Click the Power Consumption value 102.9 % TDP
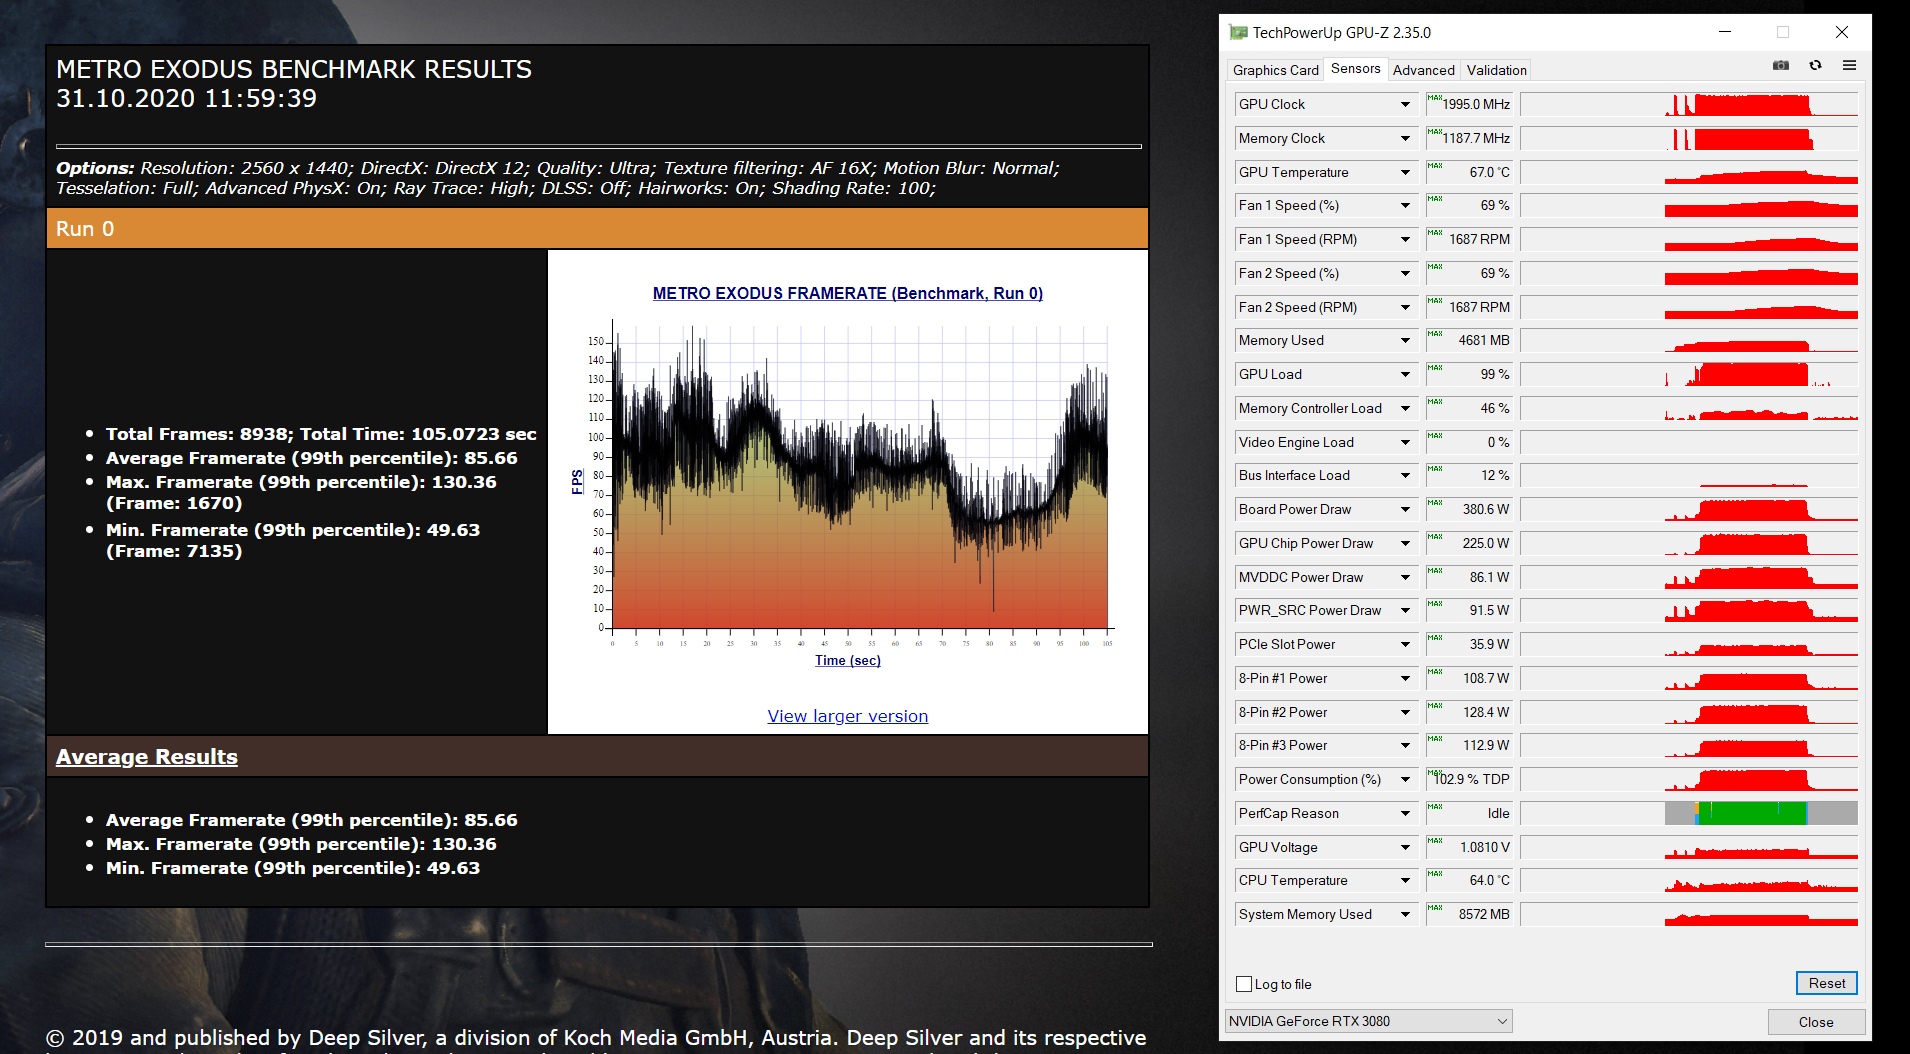Viewport: 1910px width, 1054px height. point(1472,779)
